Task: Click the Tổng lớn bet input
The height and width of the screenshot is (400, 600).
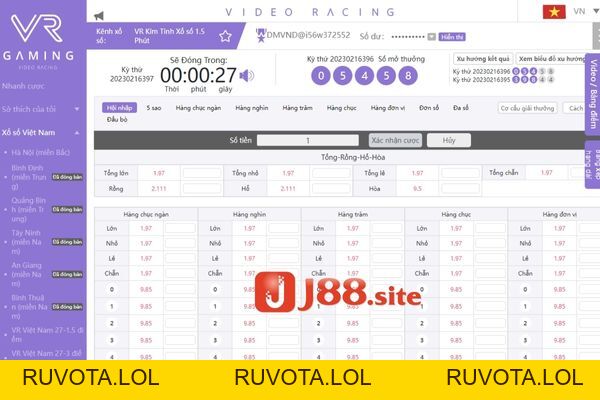Action: (x=202, y=173)
